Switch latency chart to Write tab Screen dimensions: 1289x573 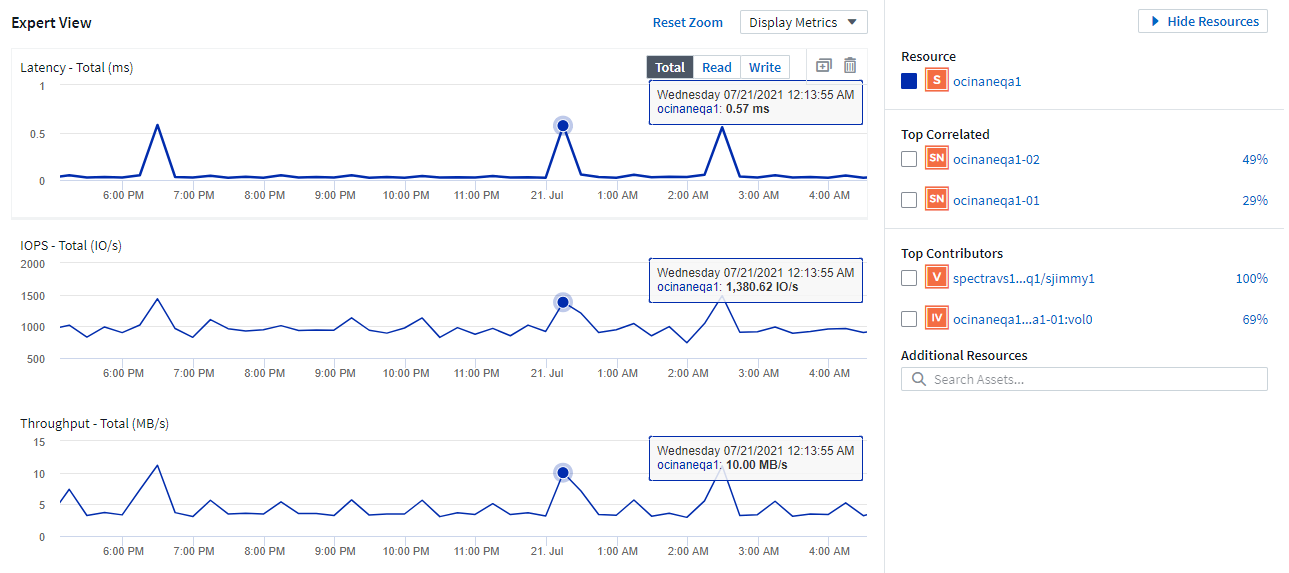click(x=765, y=67)
